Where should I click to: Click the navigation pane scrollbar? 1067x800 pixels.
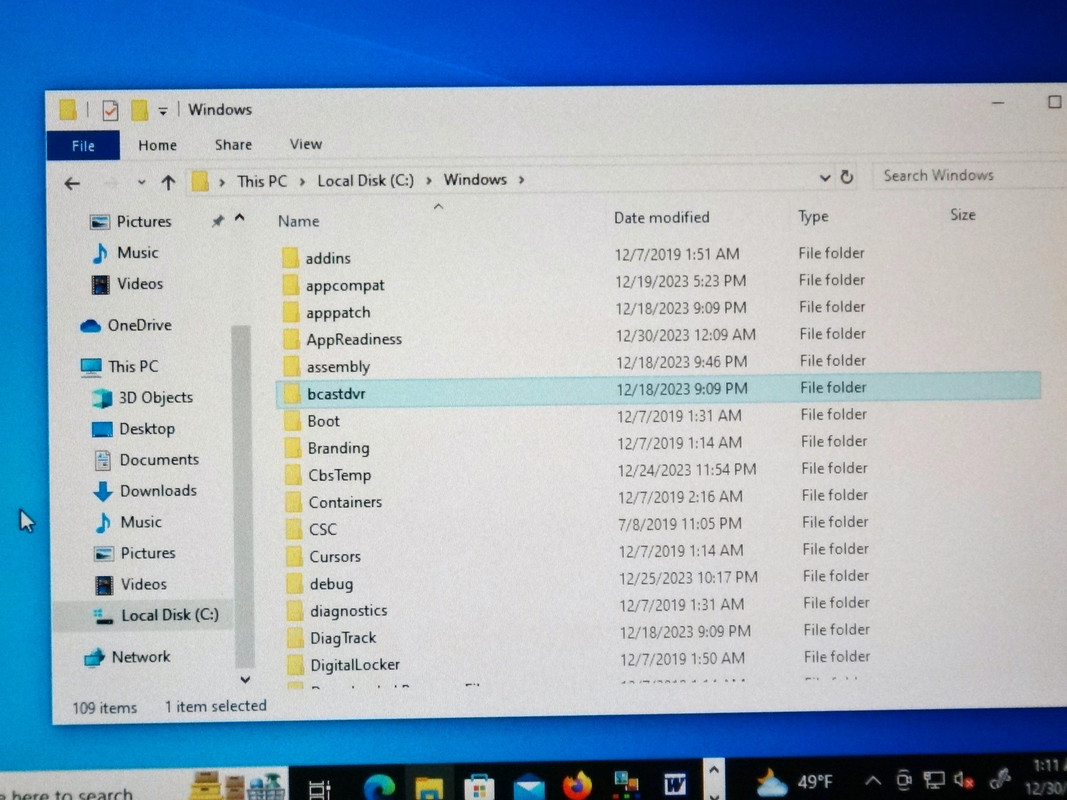pyautogui.click(x=242, y=496)
